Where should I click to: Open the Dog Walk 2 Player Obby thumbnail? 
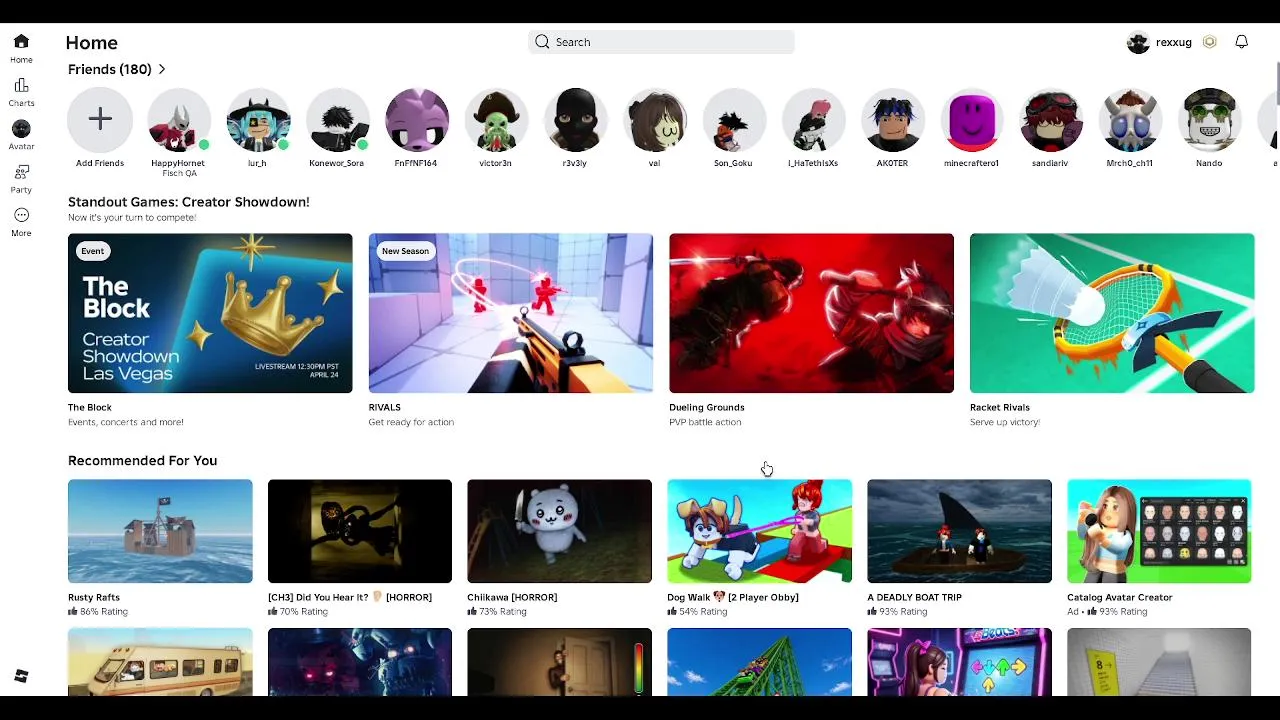(x=759, y=531)
